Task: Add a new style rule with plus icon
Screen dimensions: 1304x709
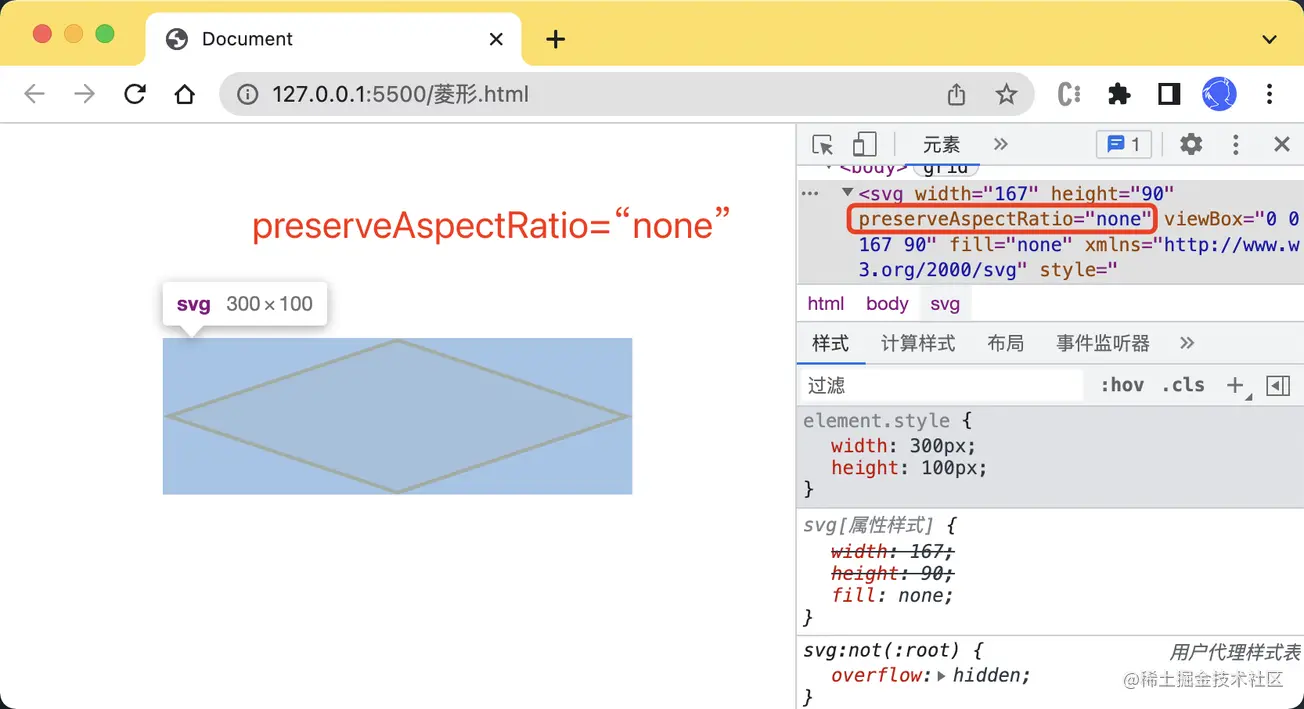Action: tap(1234, 384)
